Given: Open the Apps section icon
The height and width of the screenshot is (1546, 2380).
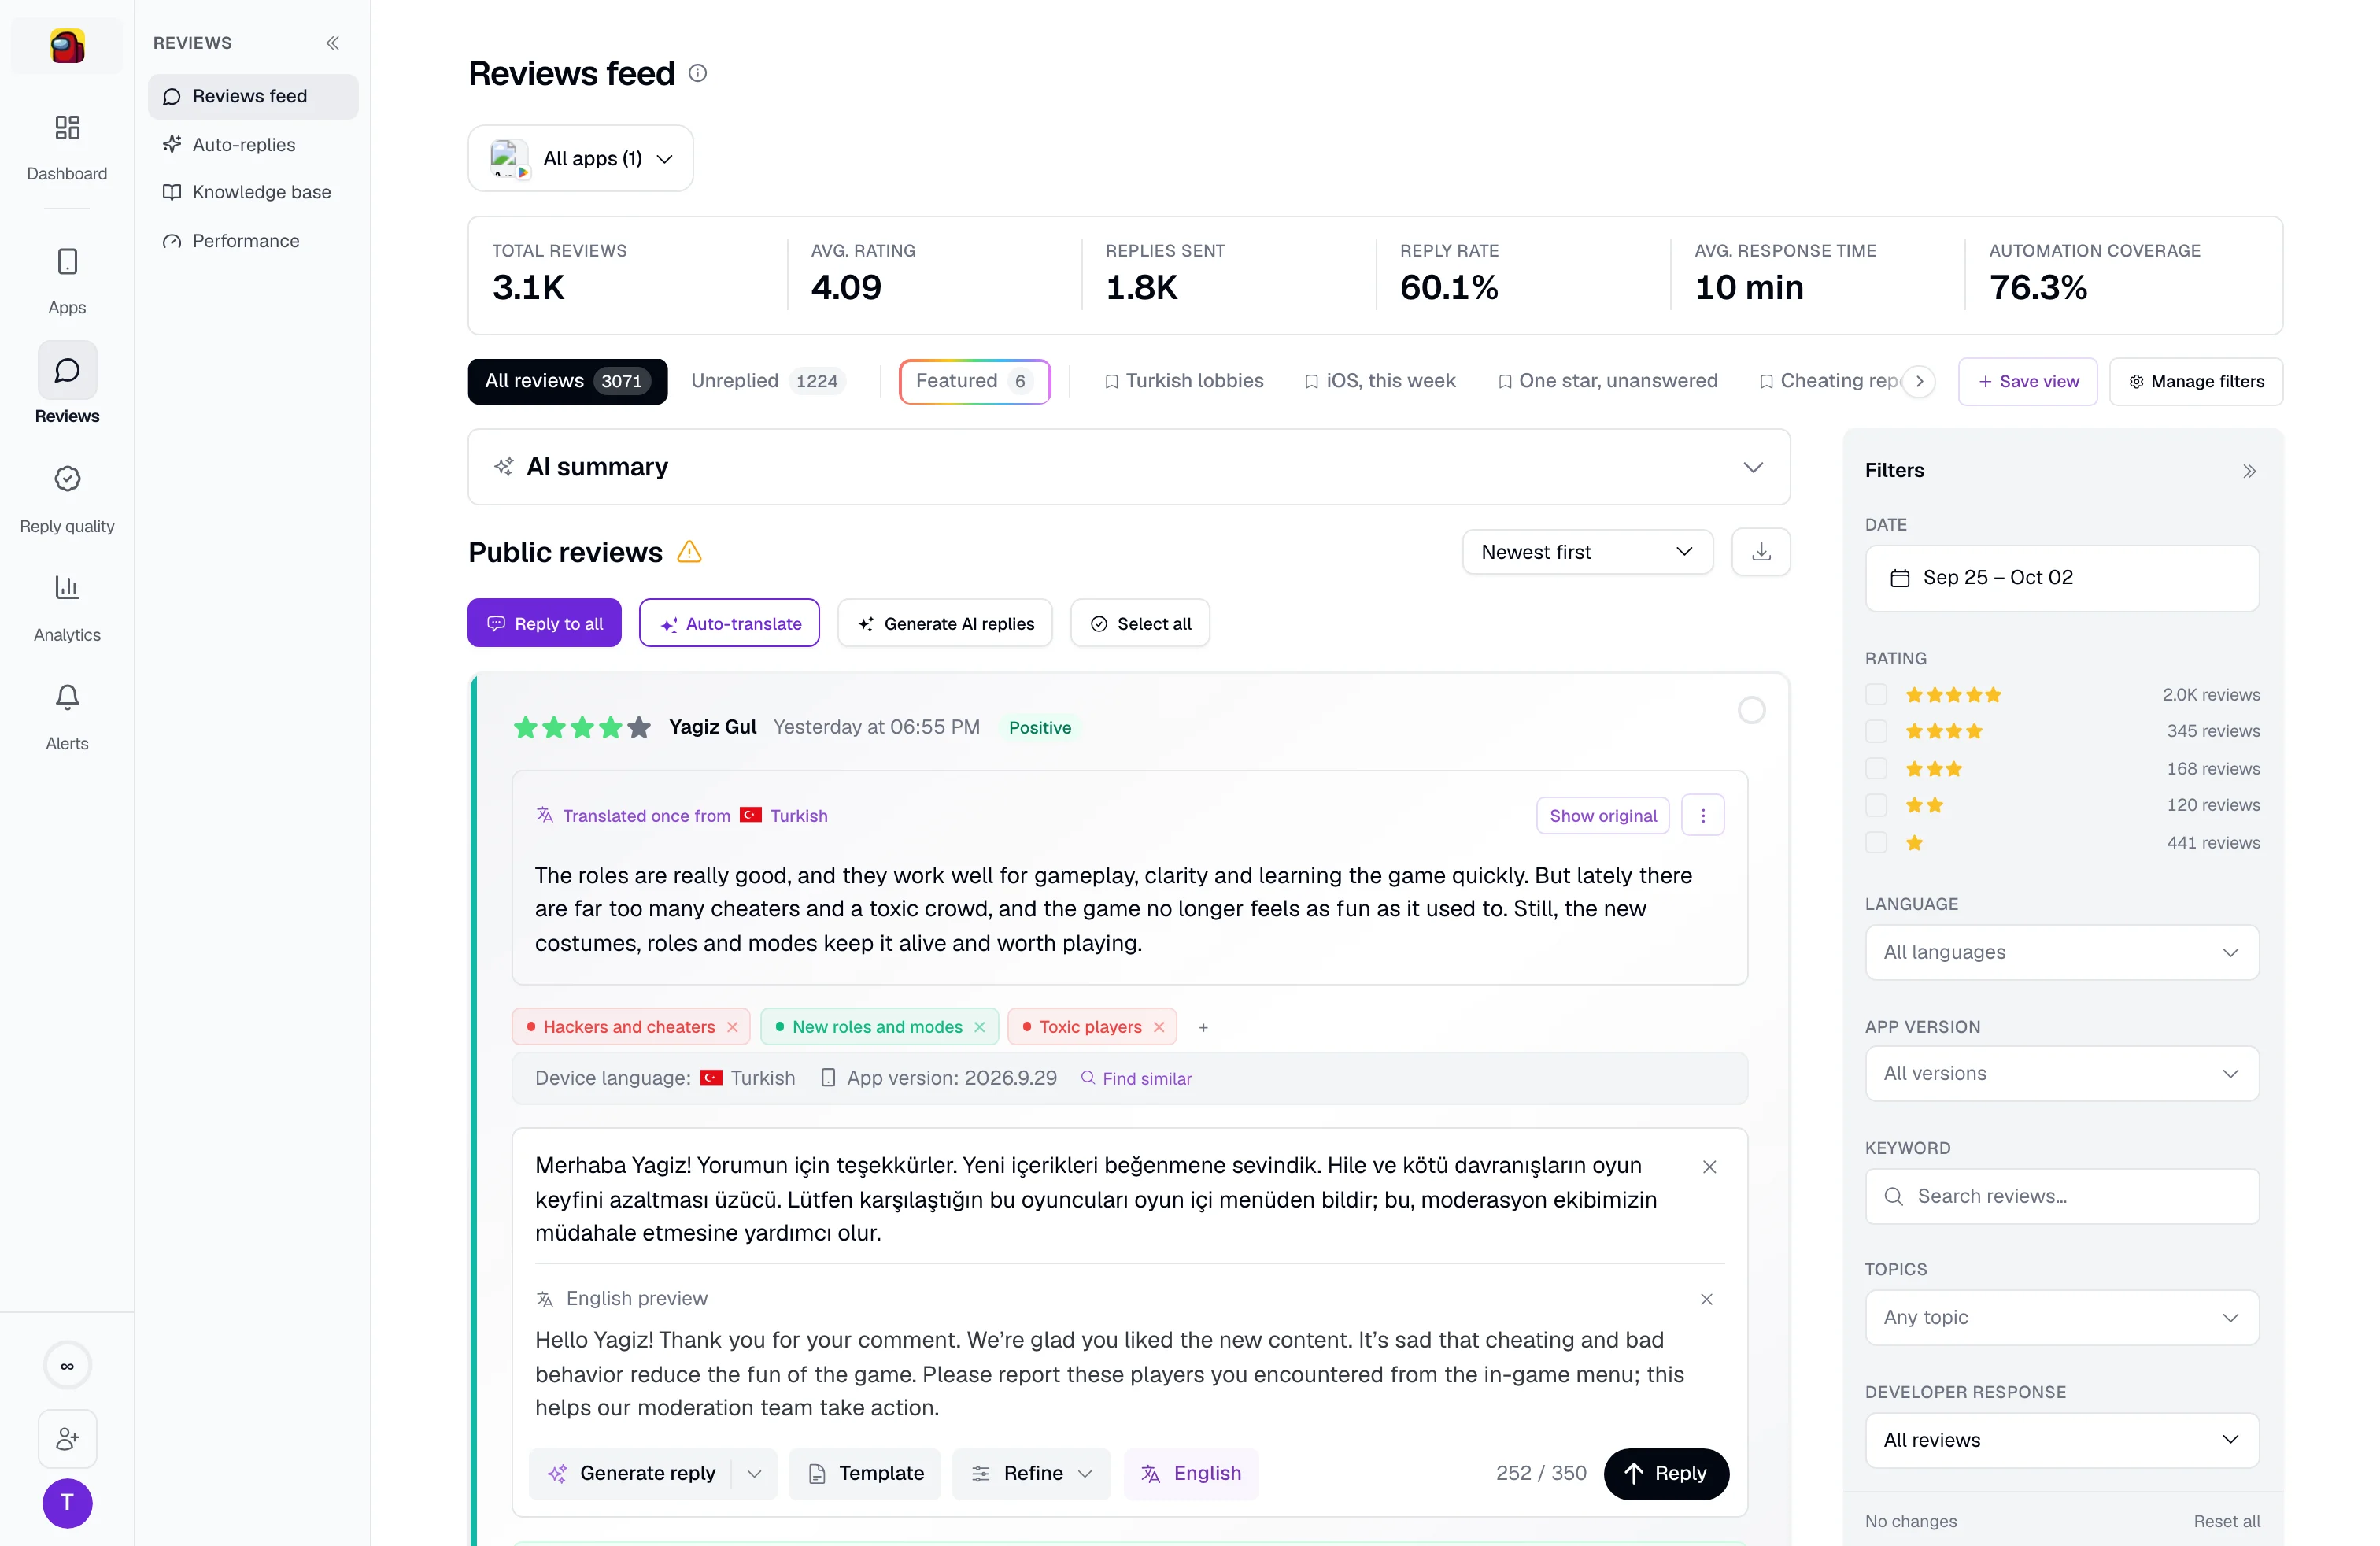Looking at the screenshot, I should (67, 262).
